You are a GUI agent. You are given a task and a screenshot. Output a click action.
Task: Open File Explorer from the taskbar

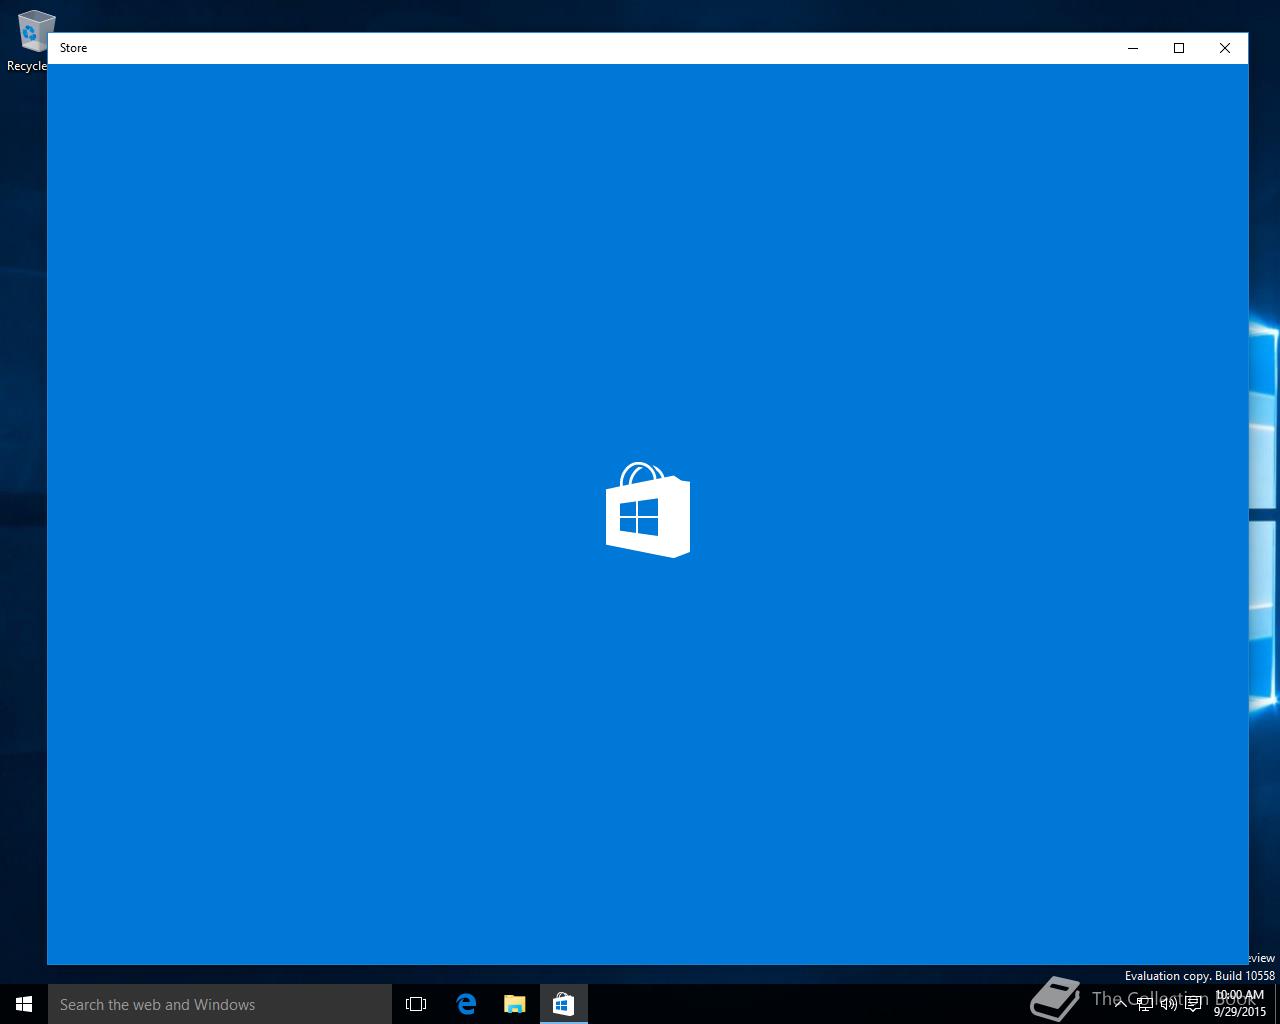pos(514,1004)
